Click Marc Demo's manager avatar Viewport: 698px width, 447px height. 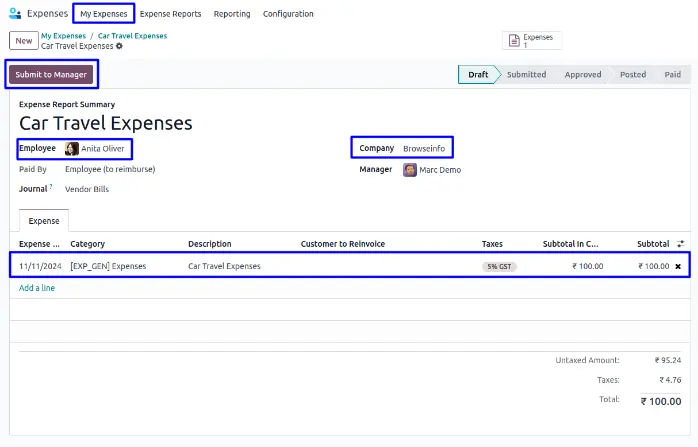[x=410, y=170]
